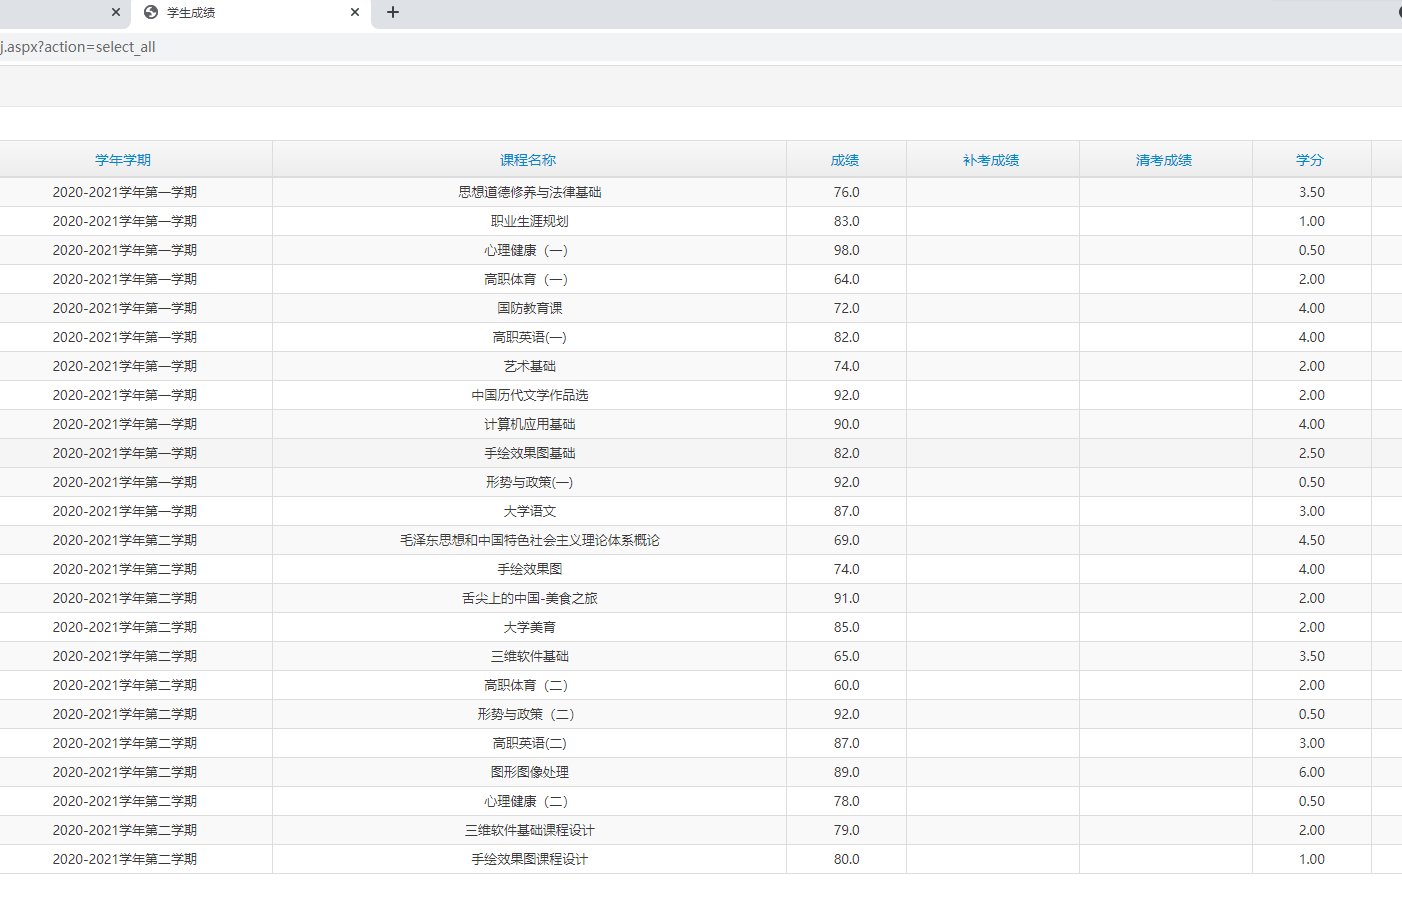Click the address bar URL text

point(78,47)
